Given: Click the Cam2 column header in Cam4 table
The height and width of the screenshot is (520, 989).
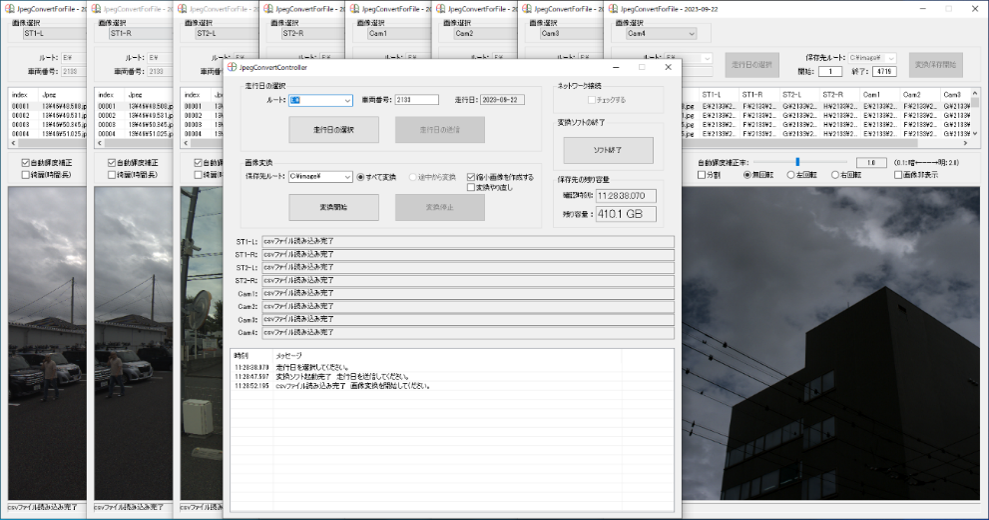Looking at the screenshot, I should coord(920,95).
